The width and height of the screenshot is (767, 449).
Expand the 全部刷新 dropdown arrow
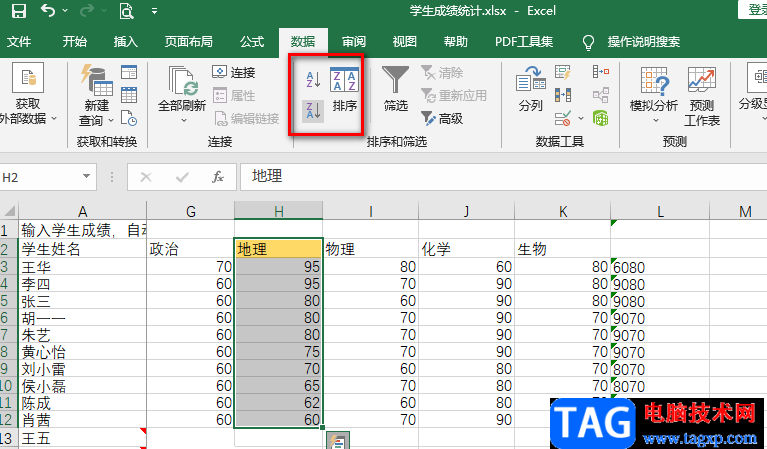pos(184,120)
